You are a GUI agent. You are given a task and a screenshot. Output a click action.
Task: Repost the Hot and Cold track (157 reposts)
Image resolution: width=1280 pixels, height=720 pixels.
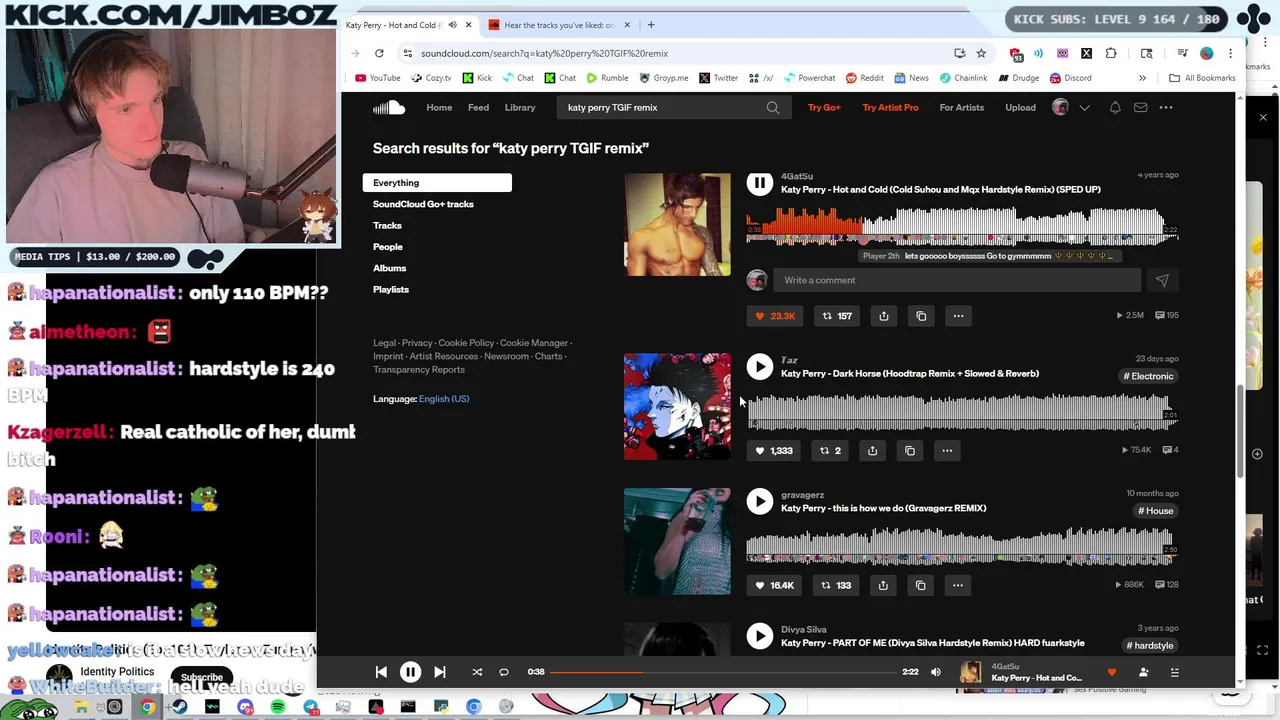pyautogui.click(x=837, y=316)
